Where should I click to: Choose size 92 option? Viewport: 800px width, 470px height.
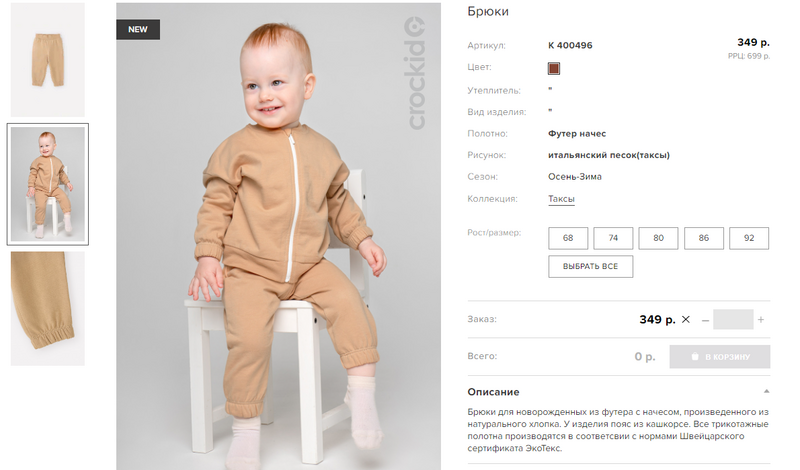click(x=749, y=238)
